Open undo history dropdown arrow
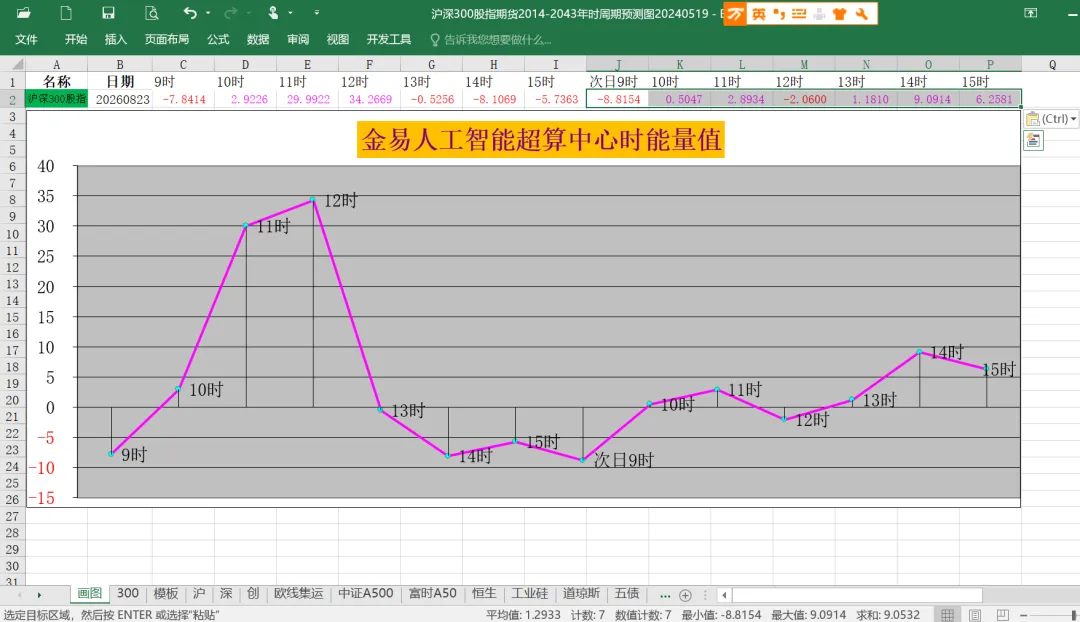1080x622 pixels. click(x=208, y=13)
